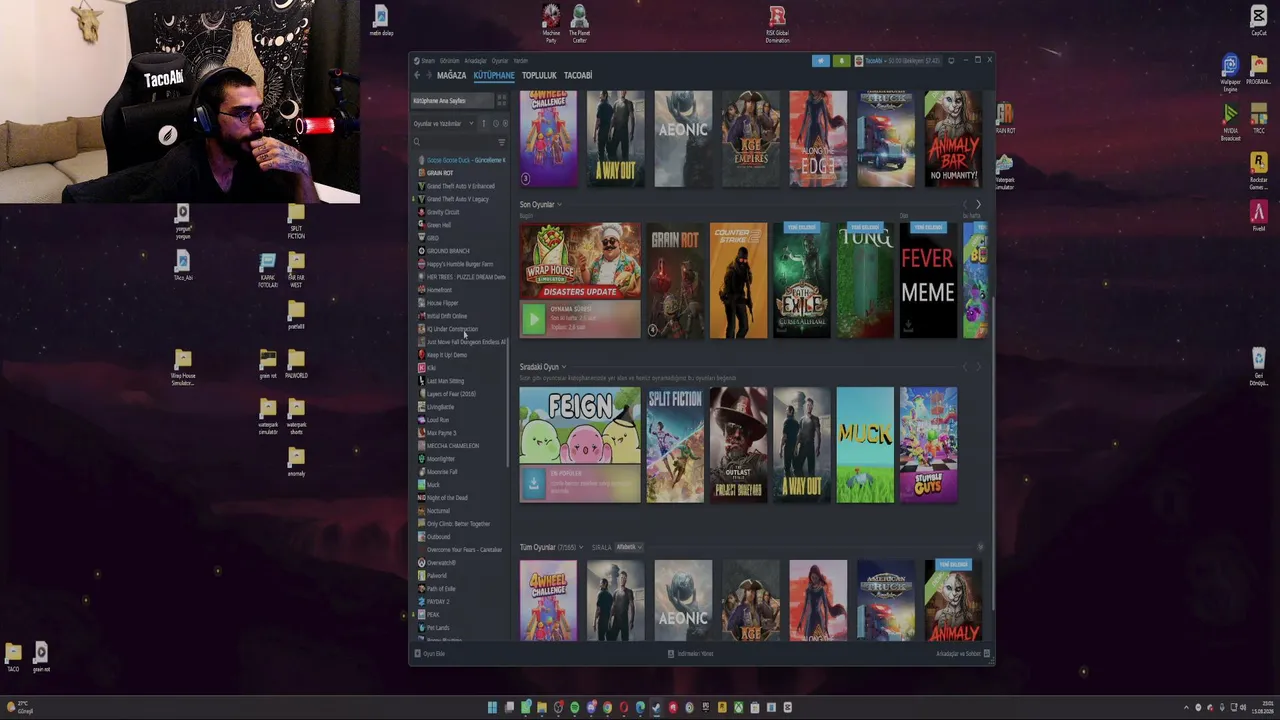Click Kütüphane Ana Sayfası button
Image resolution: width=1280 pixels, height=720 pixels.
pos(452,101)
